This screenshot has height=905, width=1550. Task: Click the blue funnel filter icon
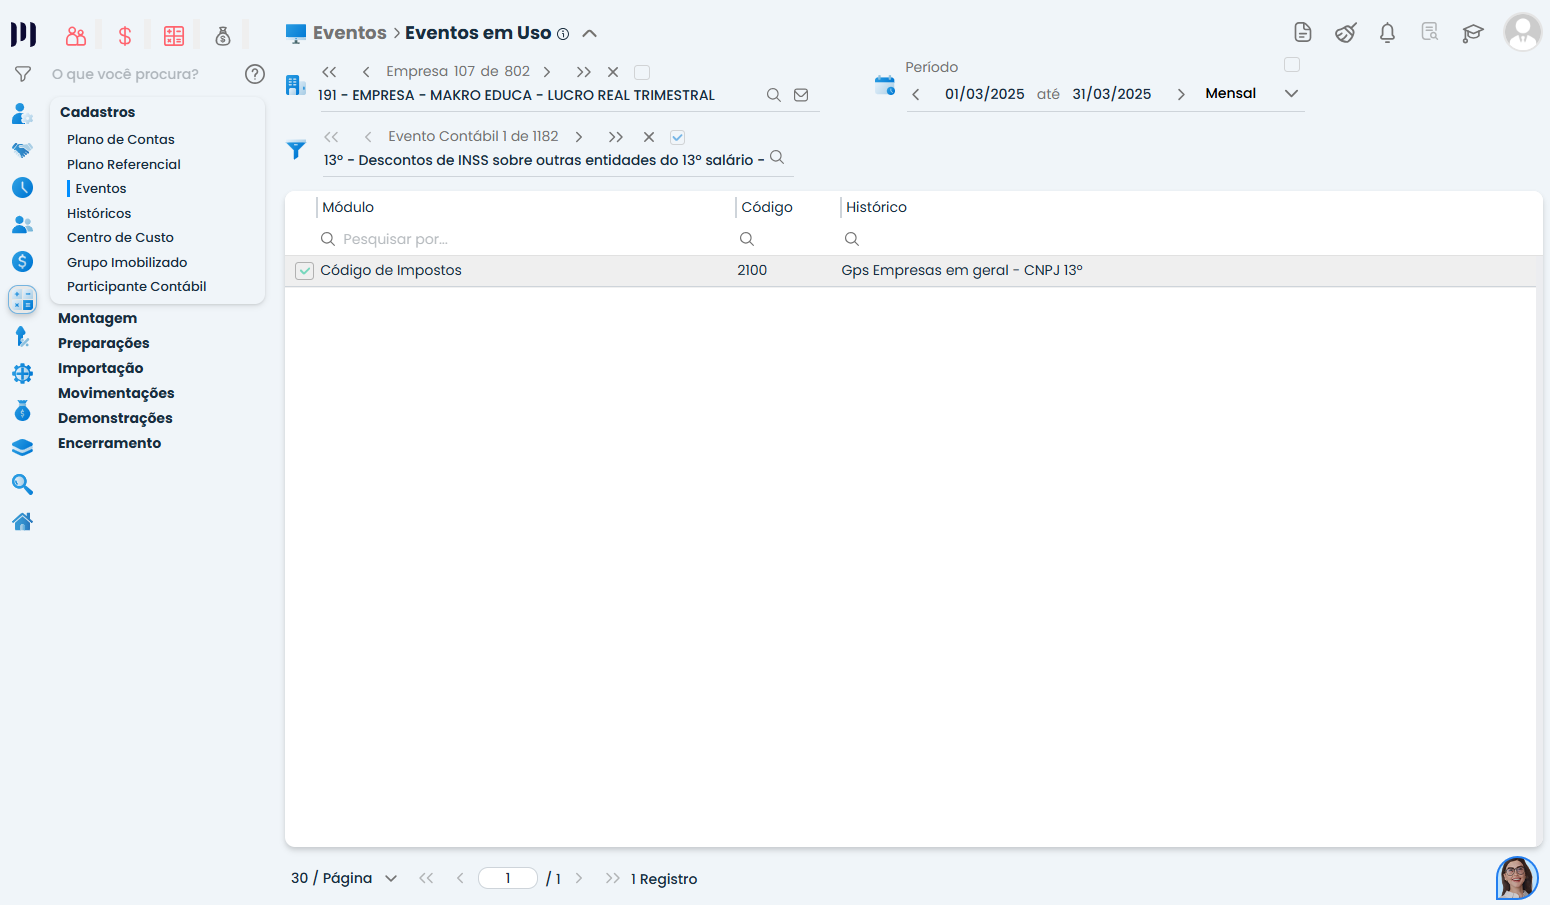[296, 150]
